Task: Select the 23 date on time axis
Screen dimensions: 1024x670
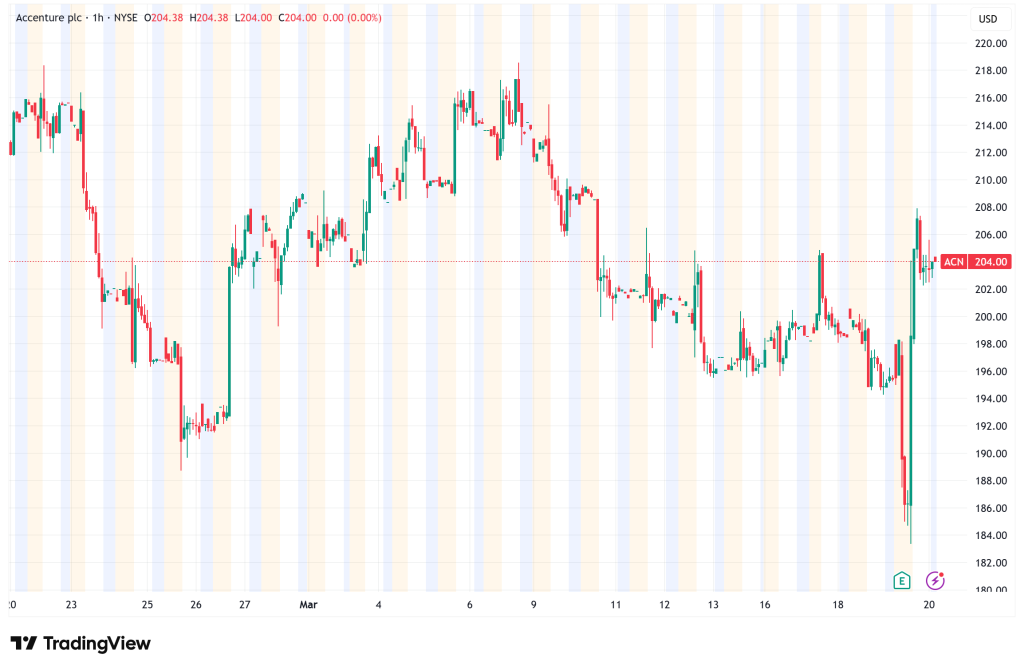Action: pos(71,605)
